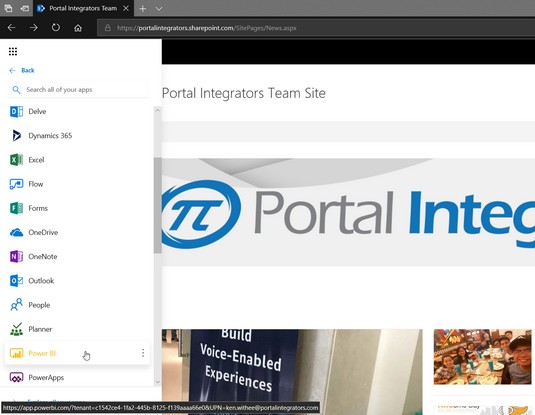535x415 pixels.
Task: Reload the page with refresh icon
Action: (x=56, y=27)
